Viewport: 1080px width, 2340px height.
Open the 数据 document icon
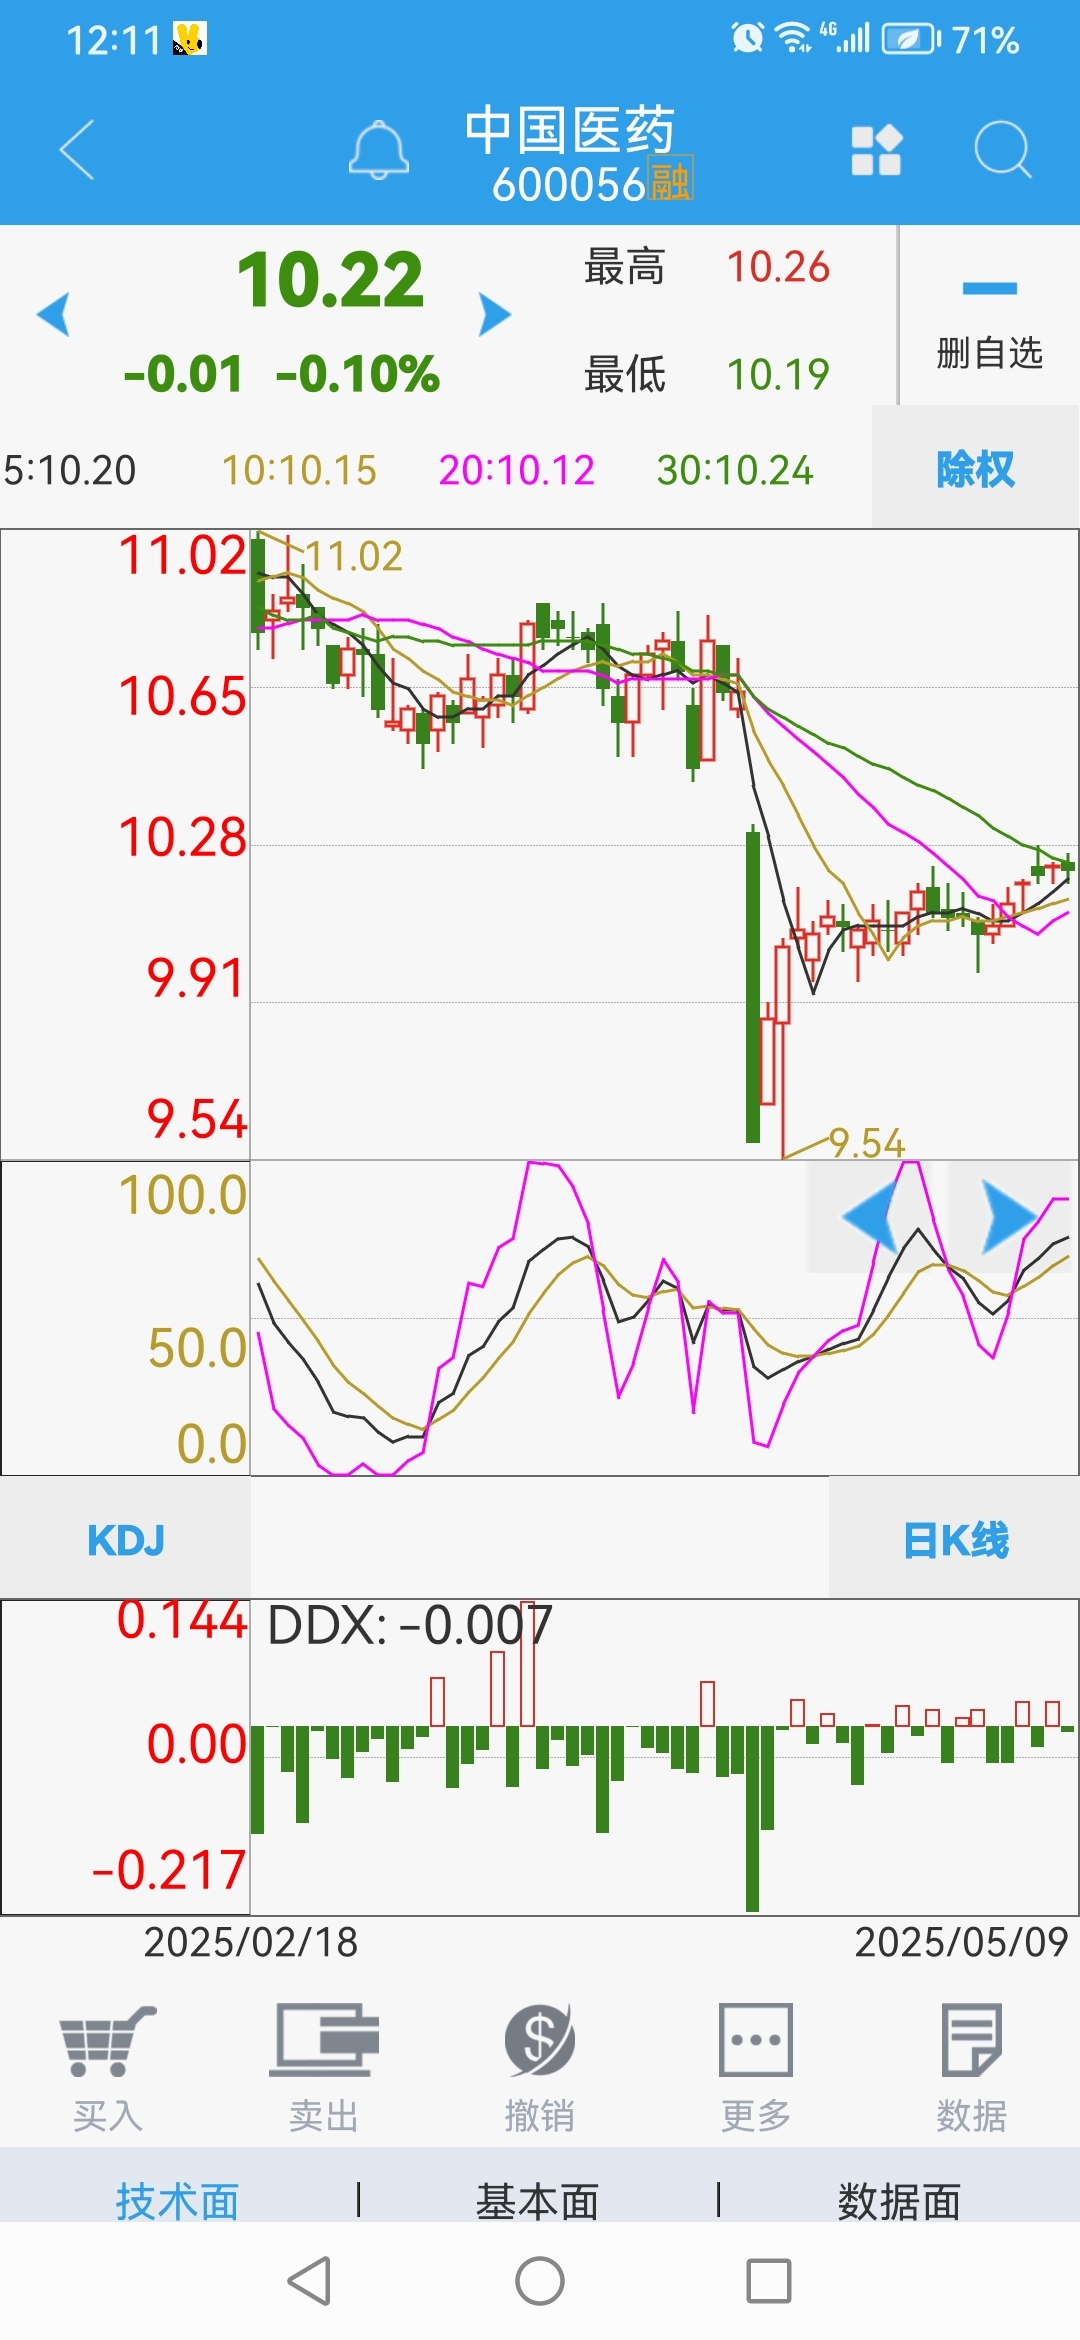pyautogui.click(x=971, y=2040)
